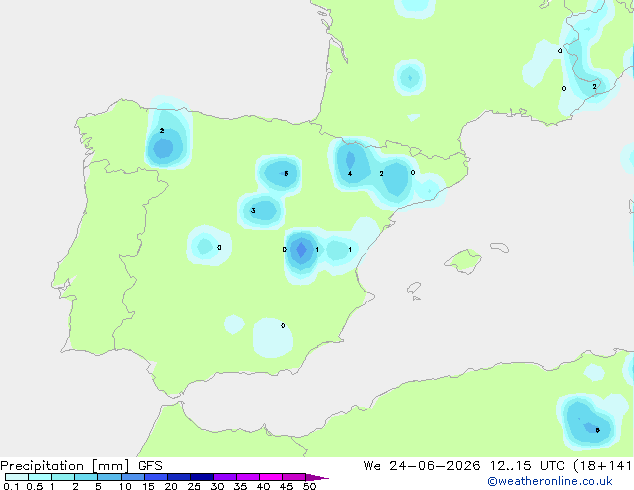Select the 35 to 40 mm legend swatch
The width and height of the screenshot is (634, 490).
tap(247, 477)
